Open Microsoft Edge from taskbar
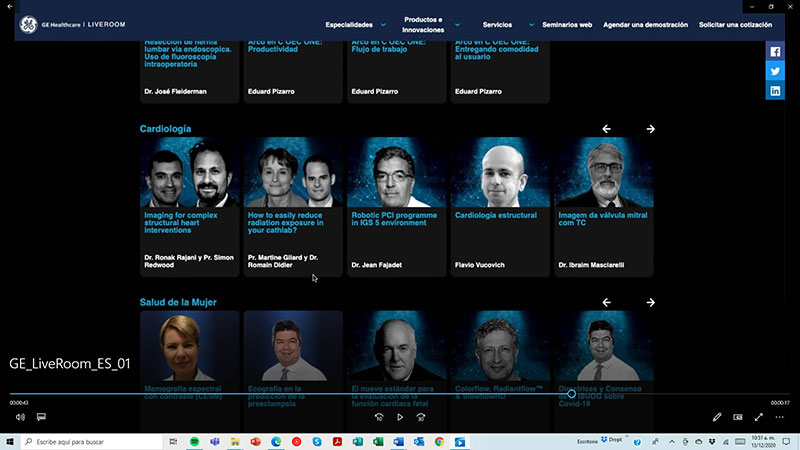 [x=276, y=442]
